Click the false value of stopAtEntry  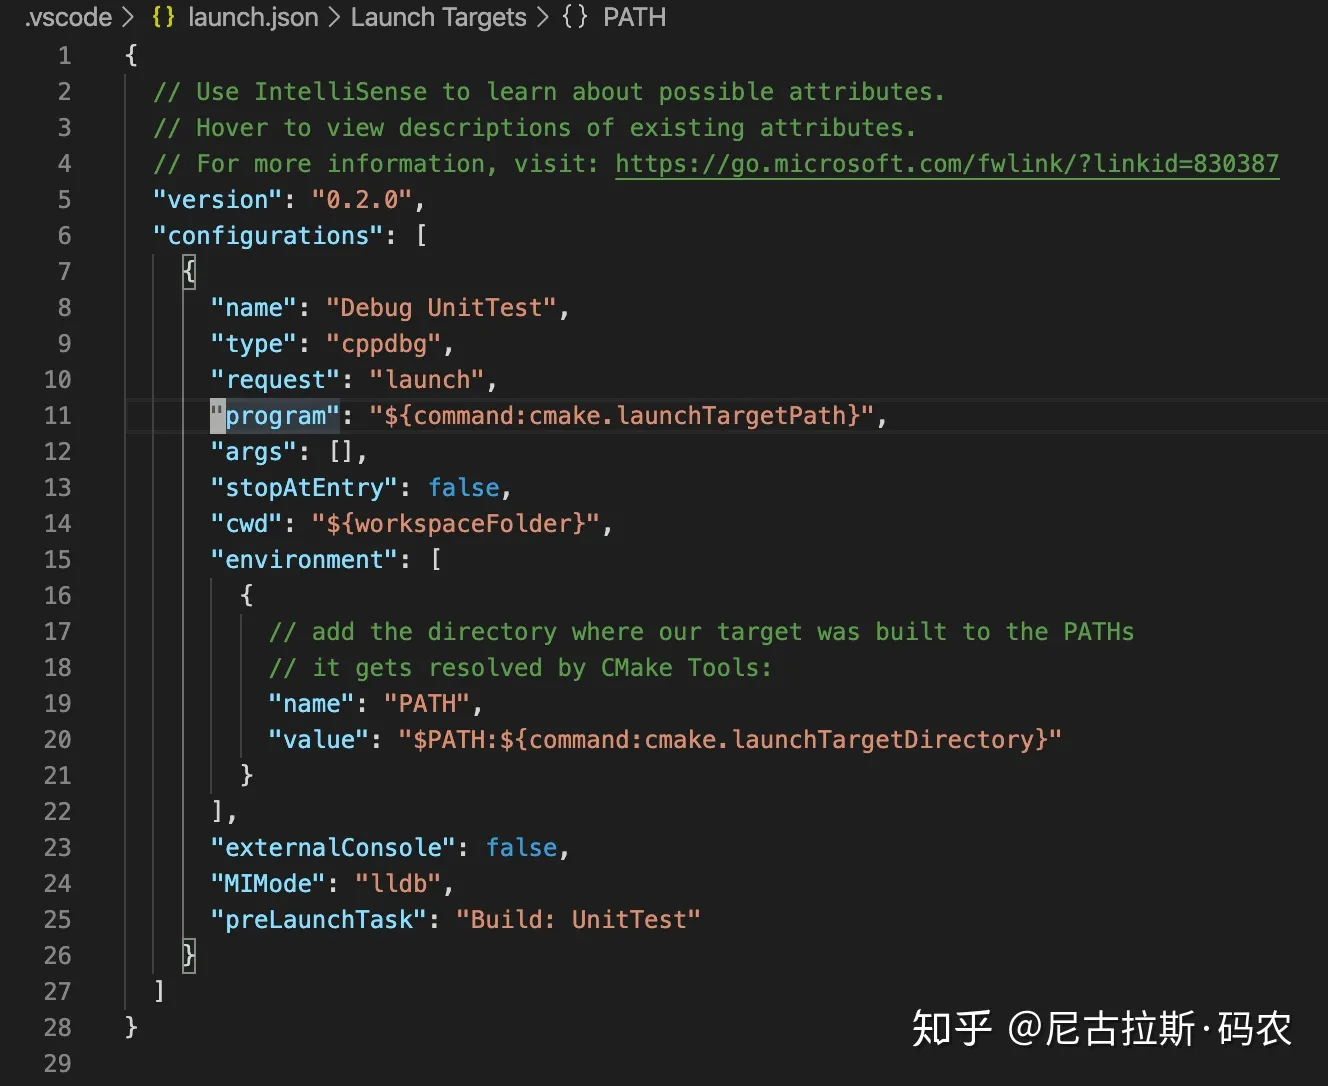(463, 487)
